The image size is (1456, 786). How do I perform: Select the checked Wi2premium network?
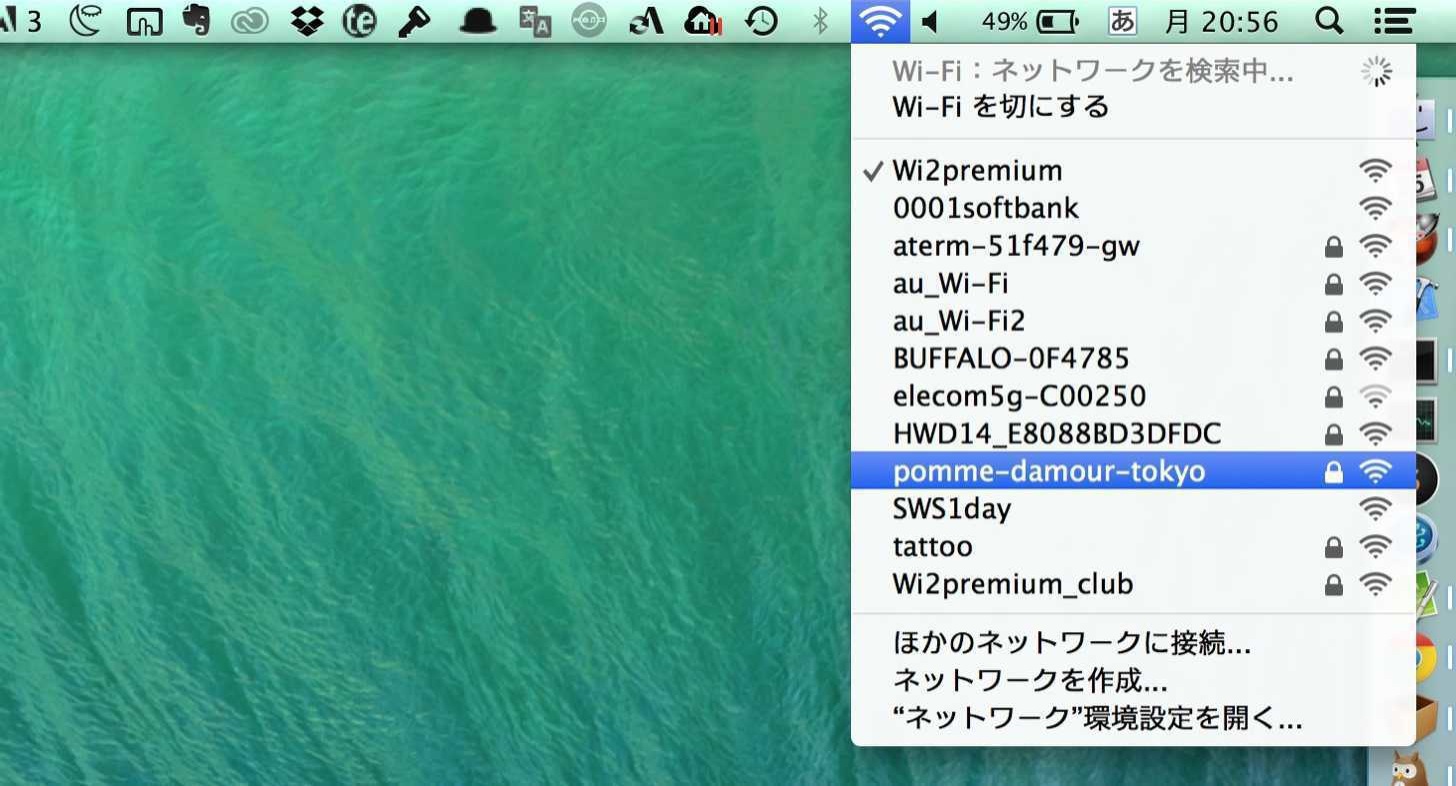coord(1133,170)
